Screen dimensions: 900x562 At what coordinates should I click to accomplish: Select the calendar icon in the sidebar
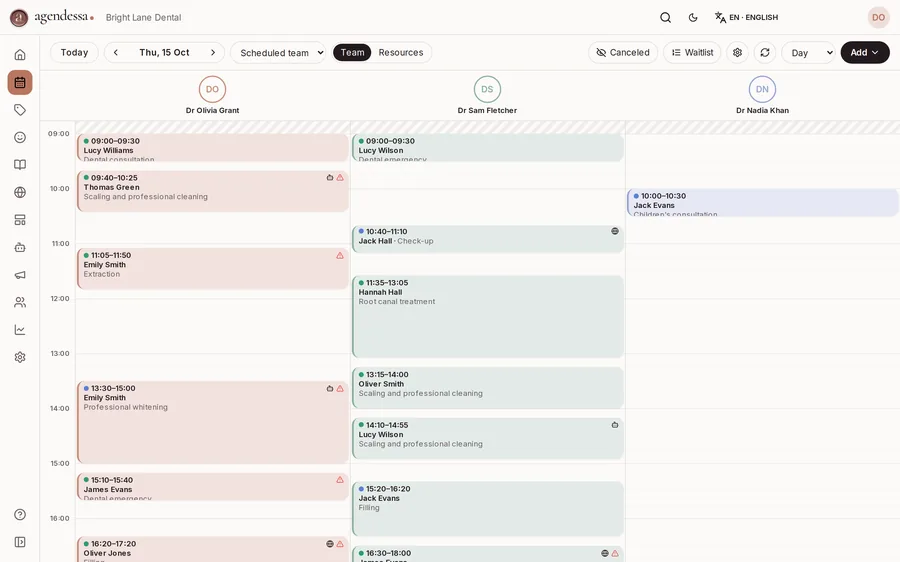pyautogui.click(x=20, y=82)
